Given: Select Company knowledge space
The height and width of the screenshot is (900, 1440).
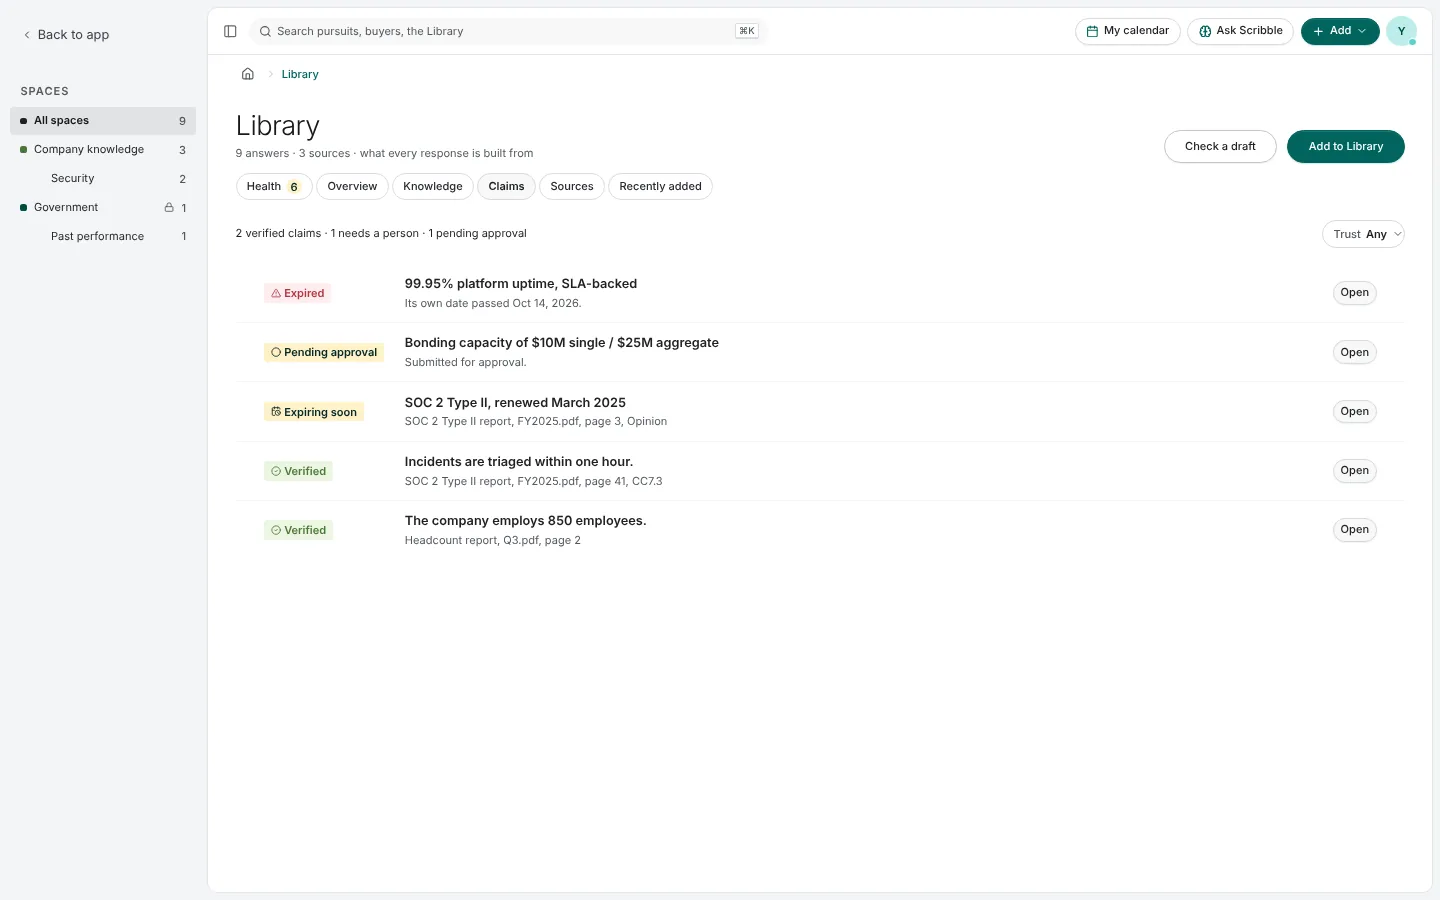Looking at the screenshot, I should pos(103,149).
